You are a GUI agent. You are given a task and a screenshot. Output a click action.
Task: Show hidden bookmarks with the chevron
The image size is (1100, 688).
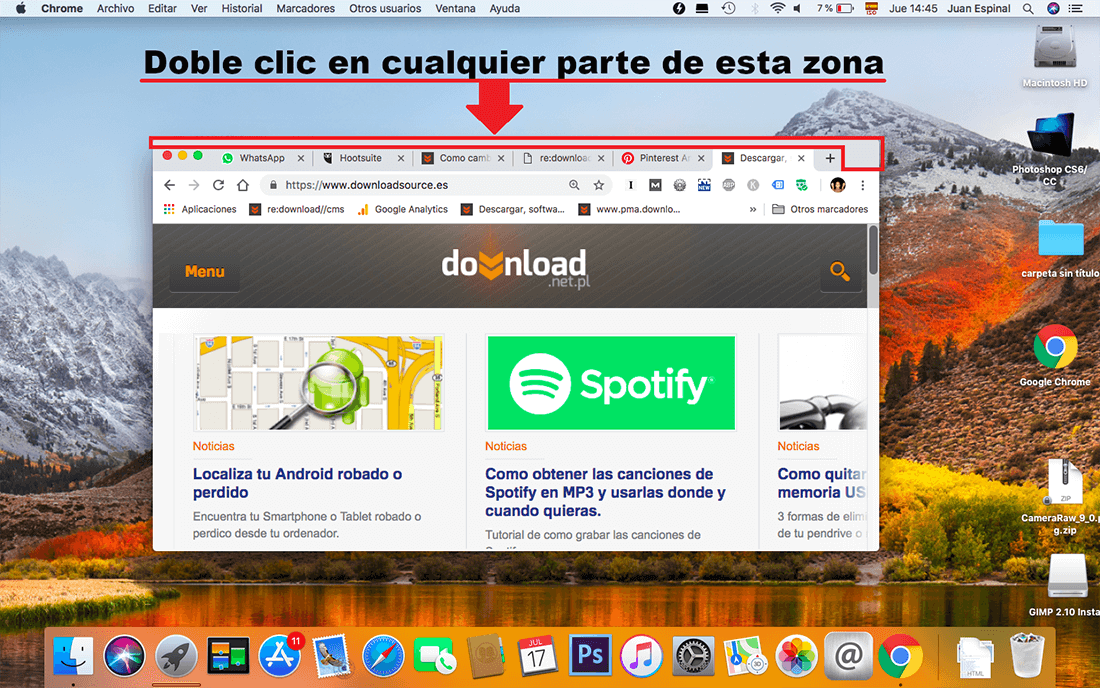(x=753, y=209)
